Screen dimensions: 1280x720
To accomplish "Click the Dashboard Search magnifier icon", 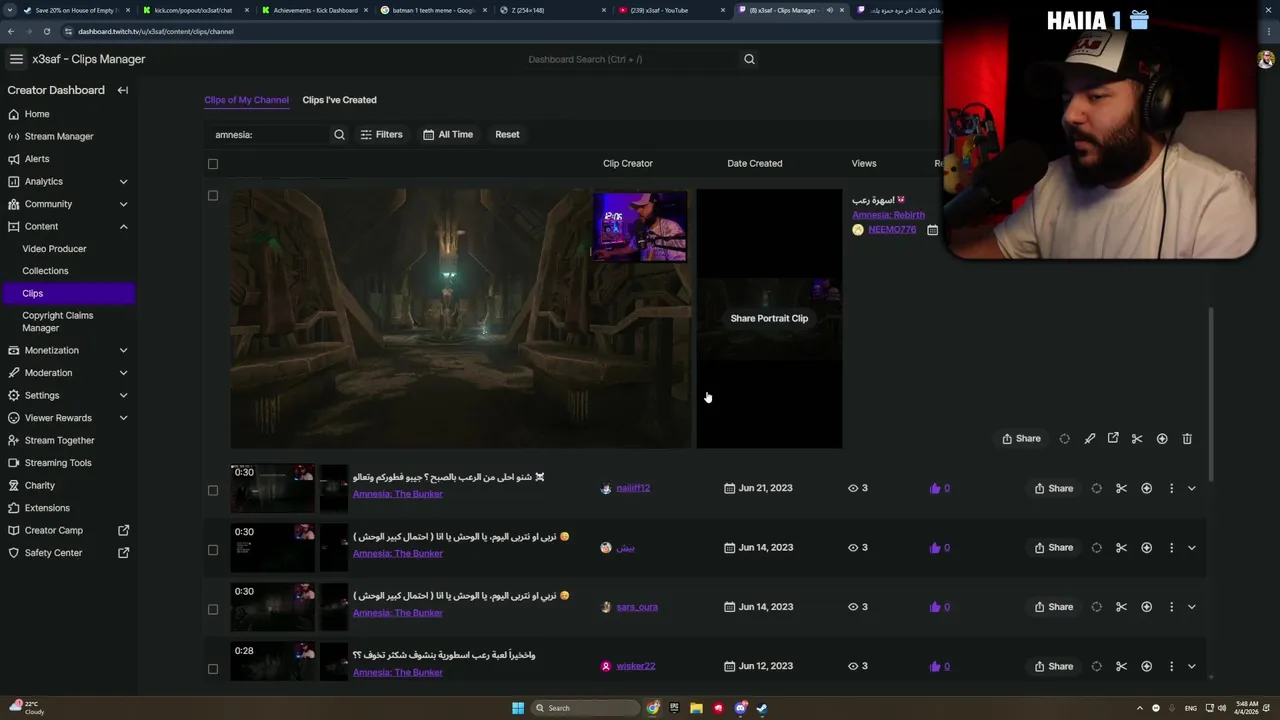I will click(749, 59).
